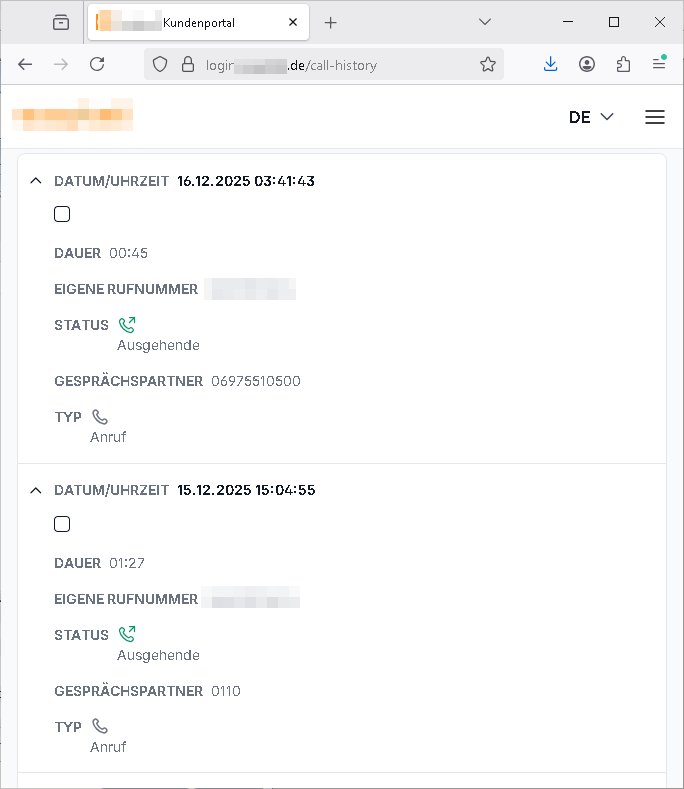Click the outgoing call status icon for 16.12.2025
Image resolution: width=684 pixels, height=789 pixels.
click(x=127, y=324)
